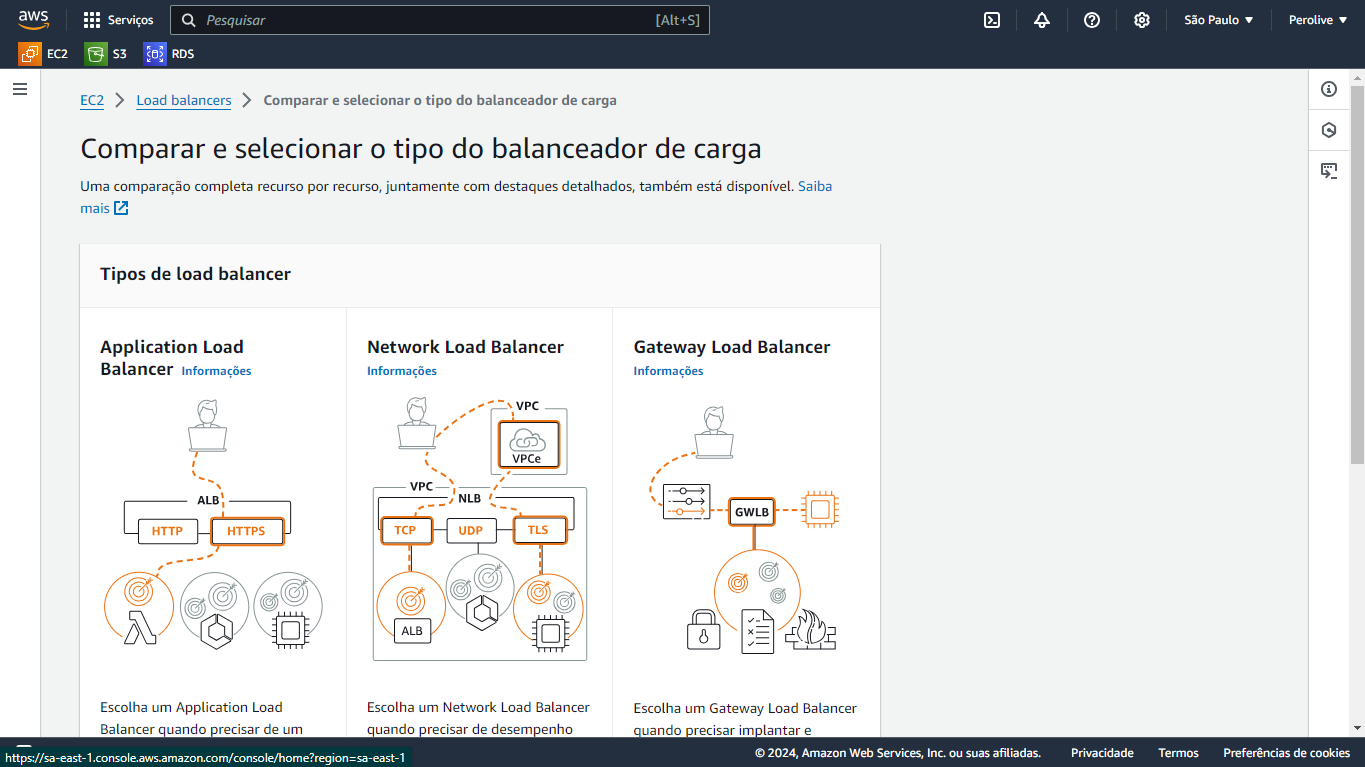
Task: Open Informações for Network Load Balancer
Action: coord(402,371)
